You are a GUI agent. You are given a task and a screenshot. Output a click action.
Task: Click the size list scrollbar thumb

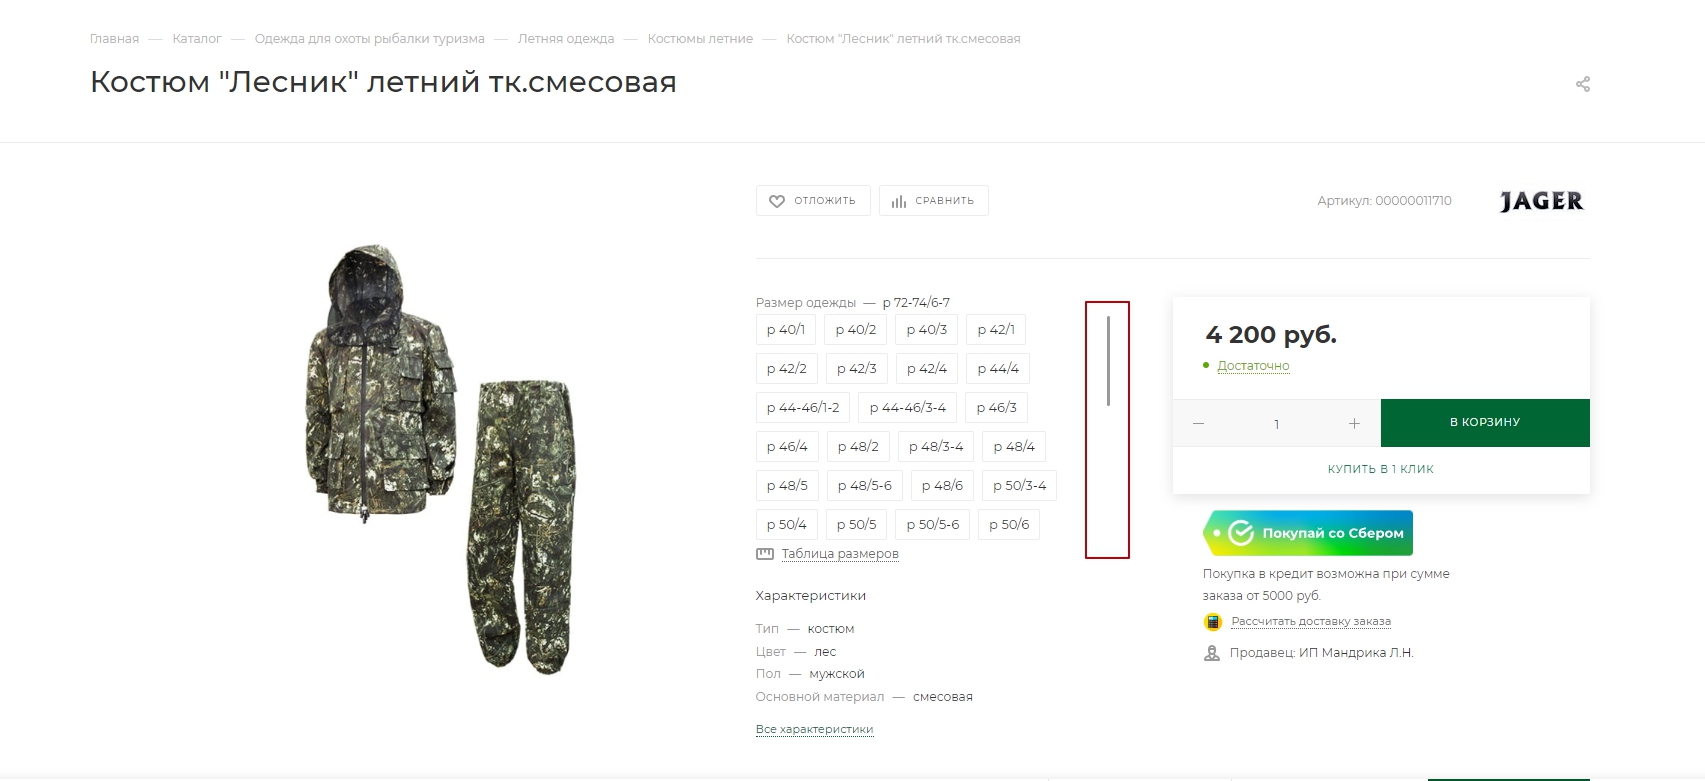point(1108,361)
